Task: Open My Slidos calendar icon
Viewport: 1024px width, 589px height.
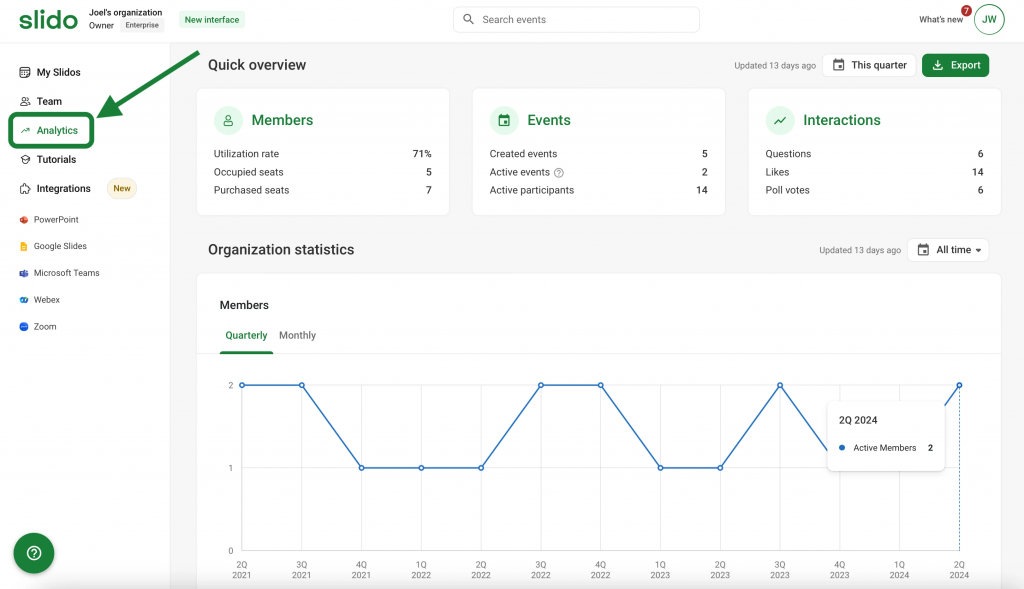Action: 25,72
